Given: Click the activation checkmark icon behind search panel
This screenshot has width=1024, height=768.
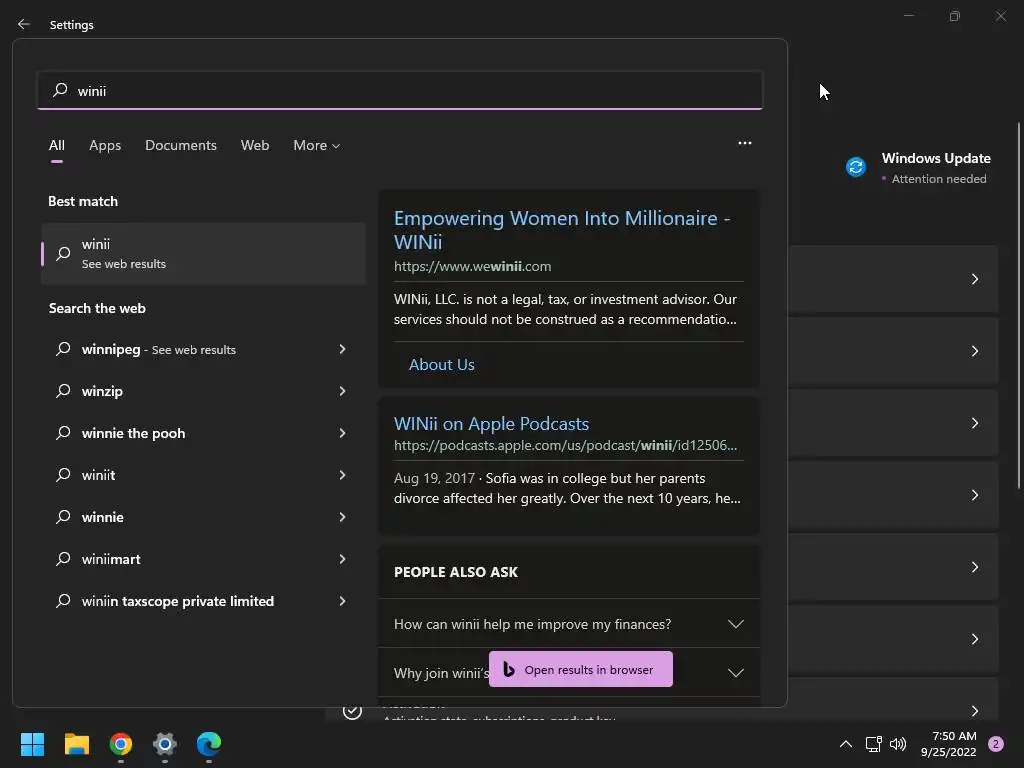Looking at the screenshot, I should pos(352,711).
